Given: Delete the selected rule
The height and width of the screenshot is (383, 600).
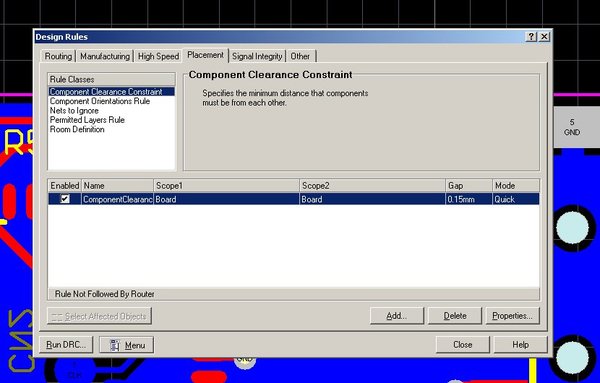Looking at the screenshot, I should [x=455, y=316].
